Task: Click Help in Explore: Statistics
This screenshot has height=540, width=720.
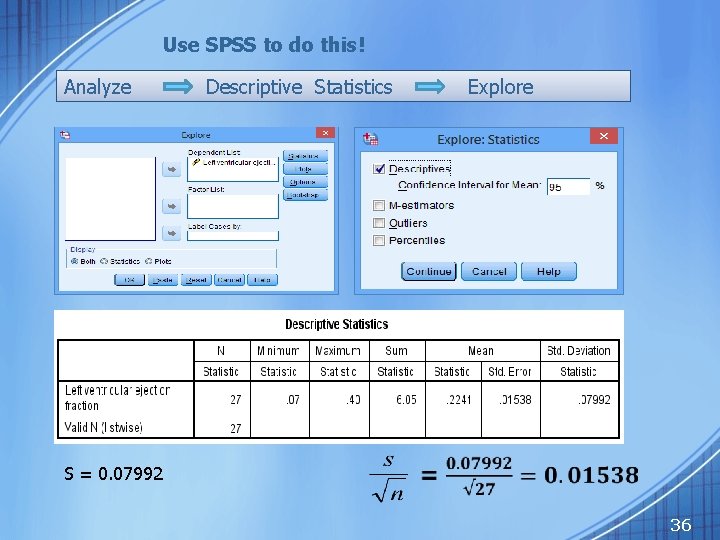Action: click(x=549, y=271)
